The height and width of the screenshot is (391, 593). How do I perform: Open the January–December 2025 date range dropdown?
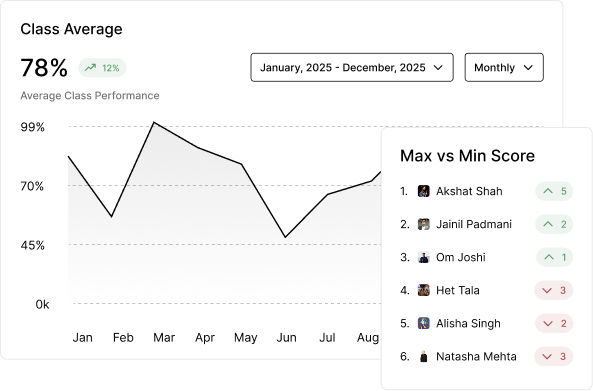[352, 67]
